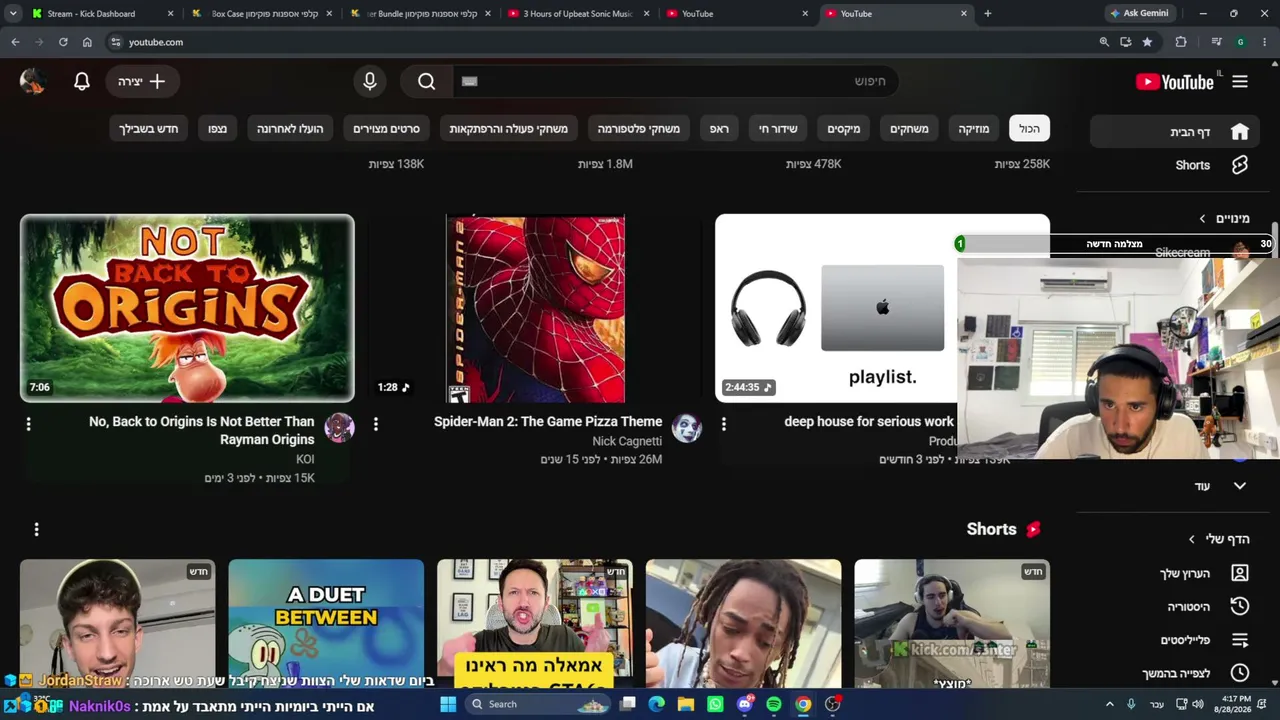Select the משחקי פלטפורמה filter chip
This screenshot has height=720, width=1280.
(639, 129)
